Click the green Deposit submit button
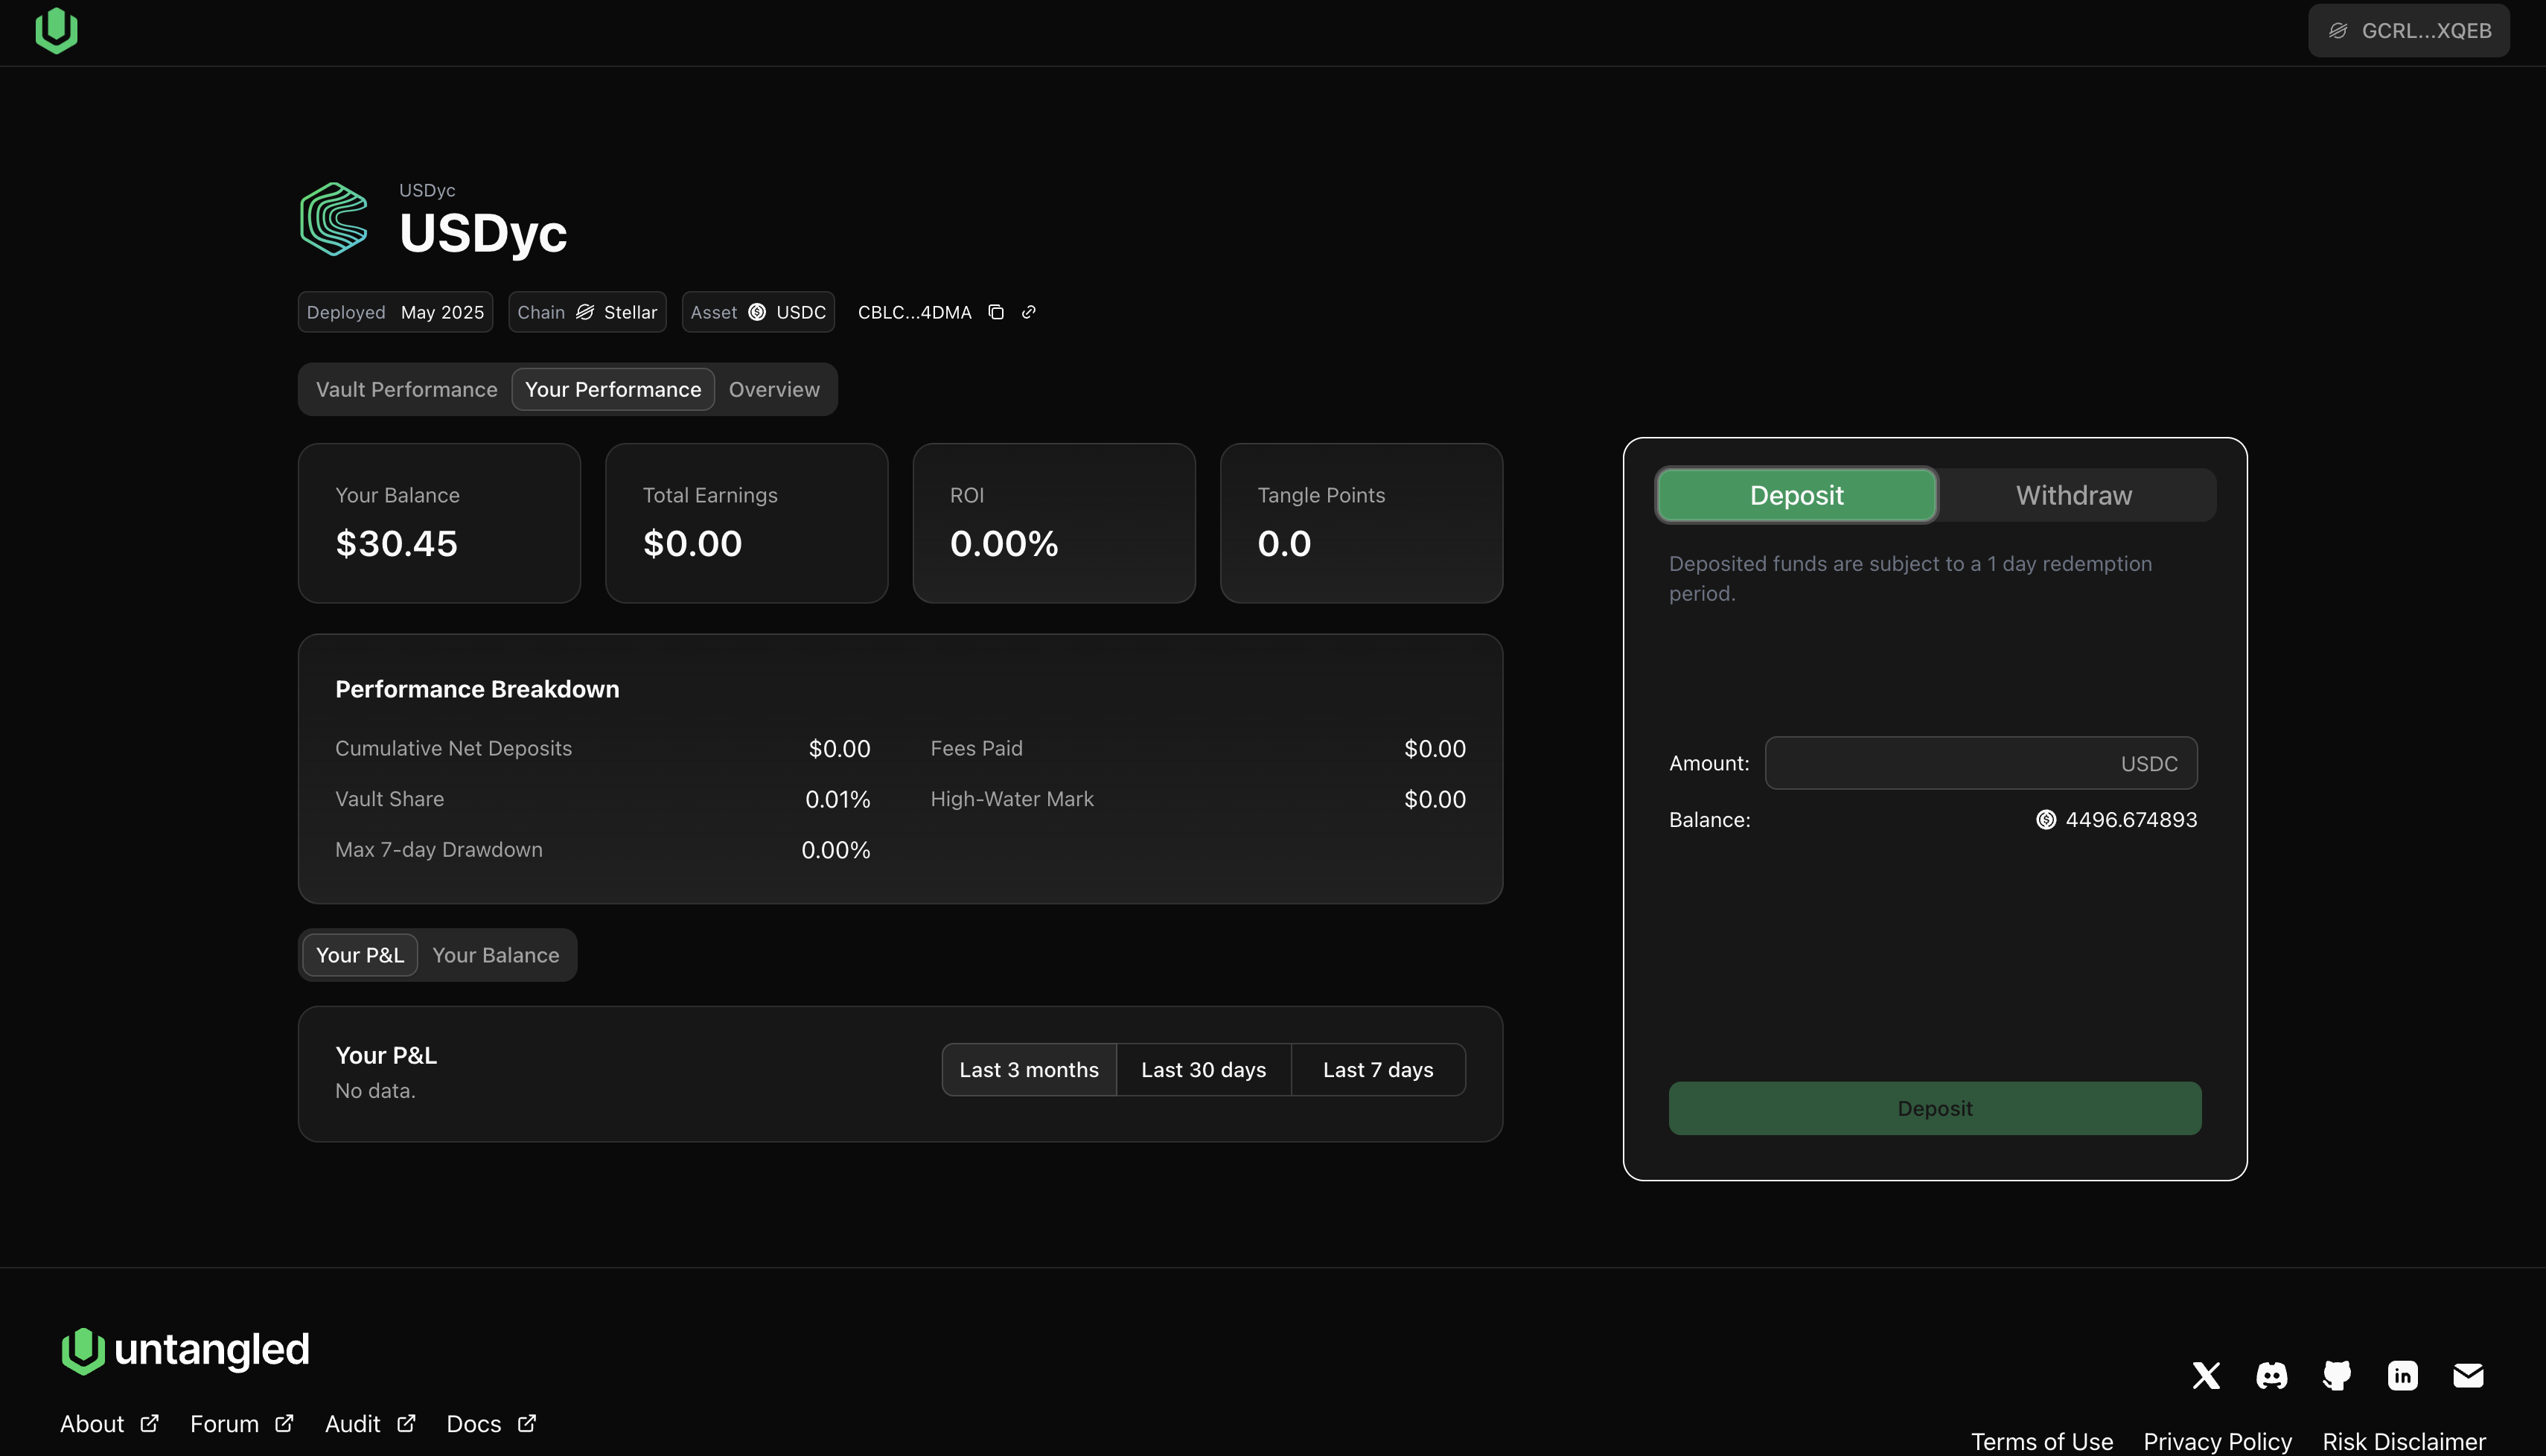The height and width of the screenshot is (1456, 2546). click(1934, 1108)
